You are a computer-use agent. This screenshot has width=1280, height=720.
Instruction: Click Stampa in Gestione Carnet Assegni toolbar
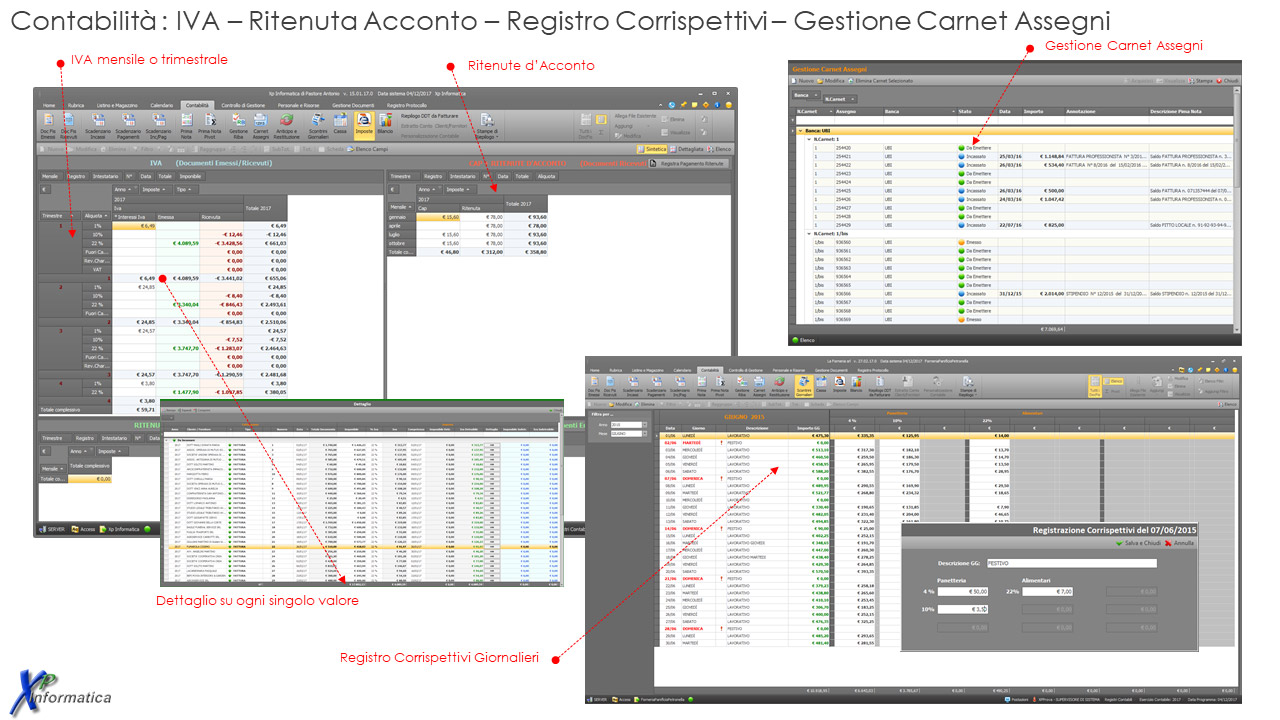click(1200, 81)
